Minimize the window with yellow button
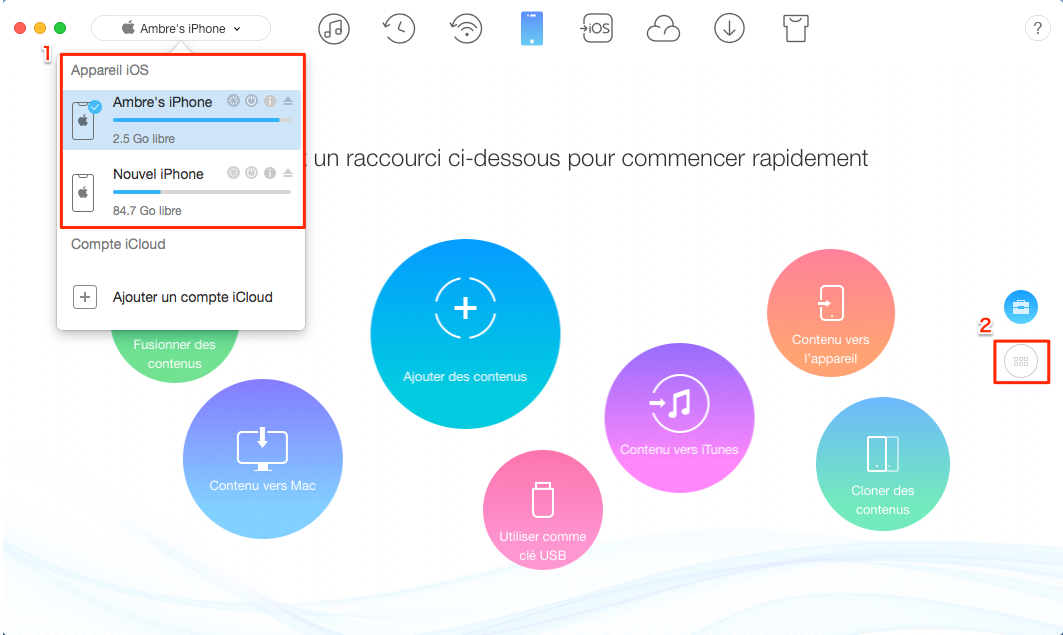 tap(40, 28)
